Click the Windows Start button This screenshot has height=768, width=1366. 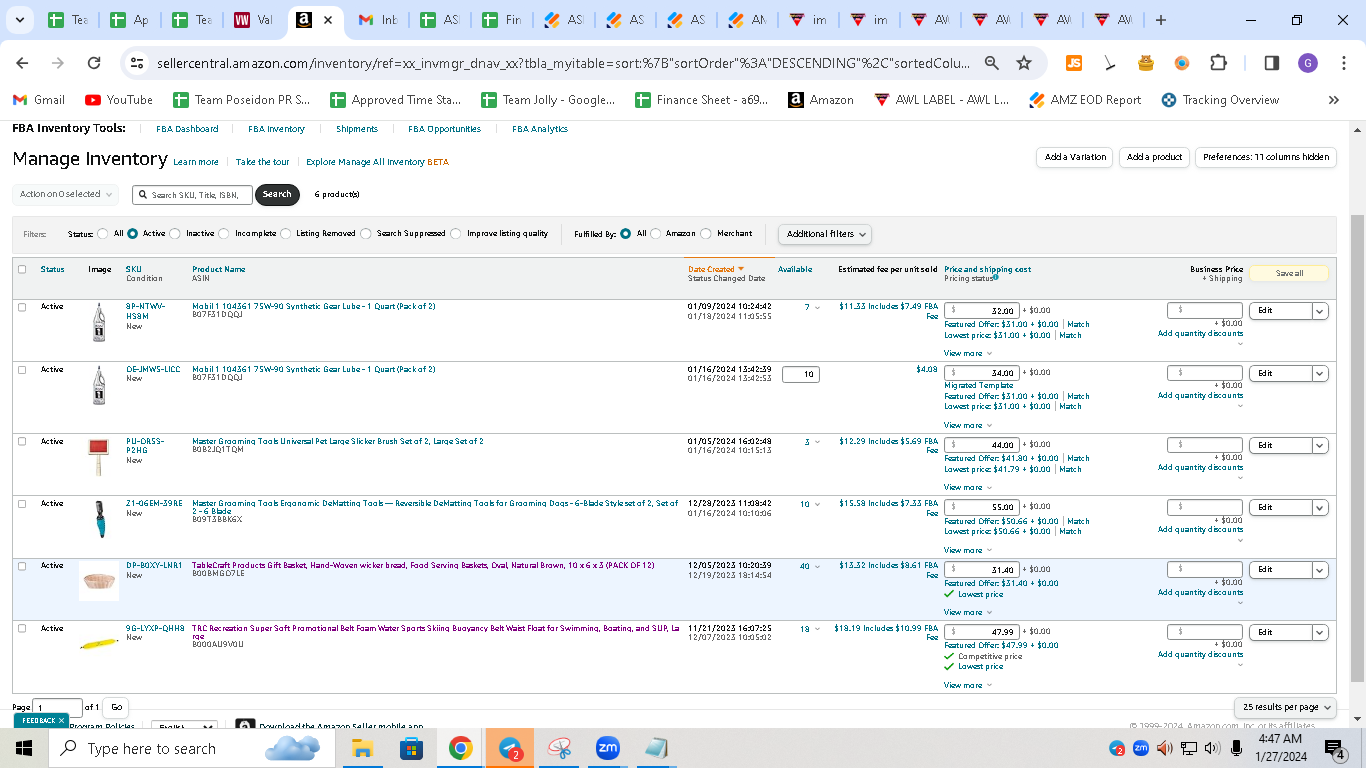click(x=23, y=748)
